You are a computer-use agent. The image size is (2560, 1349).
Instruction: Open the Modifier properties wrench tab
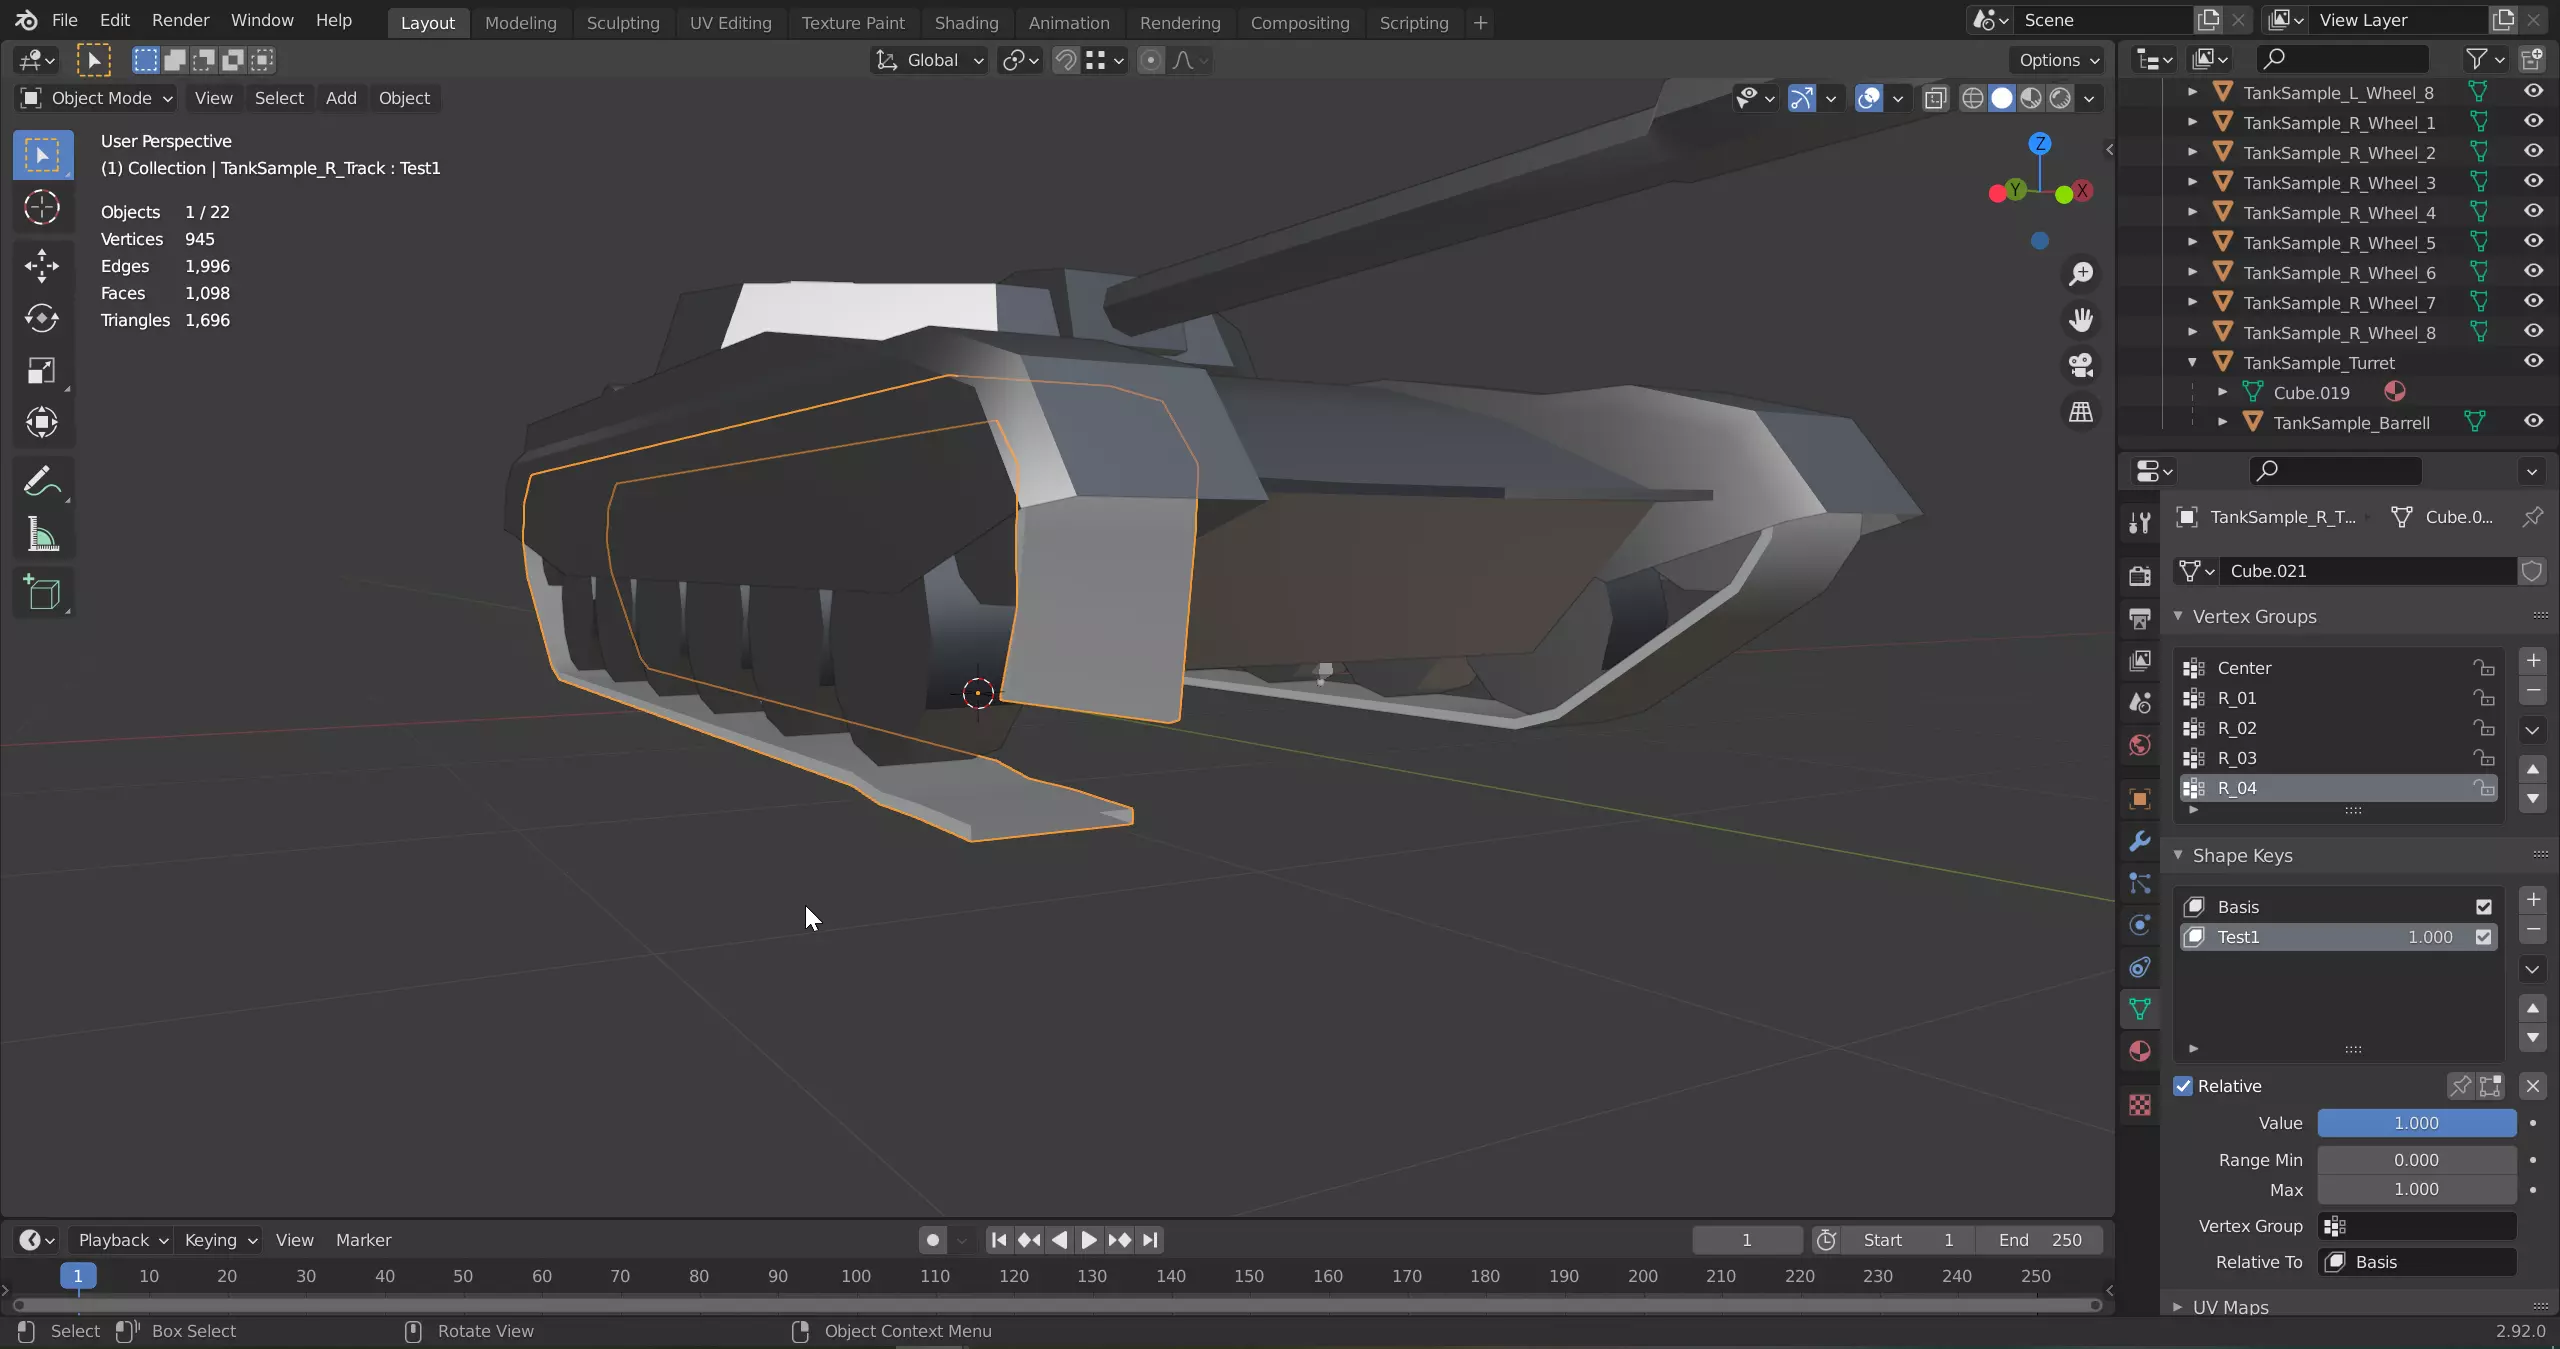click(x=2140, y=841)
